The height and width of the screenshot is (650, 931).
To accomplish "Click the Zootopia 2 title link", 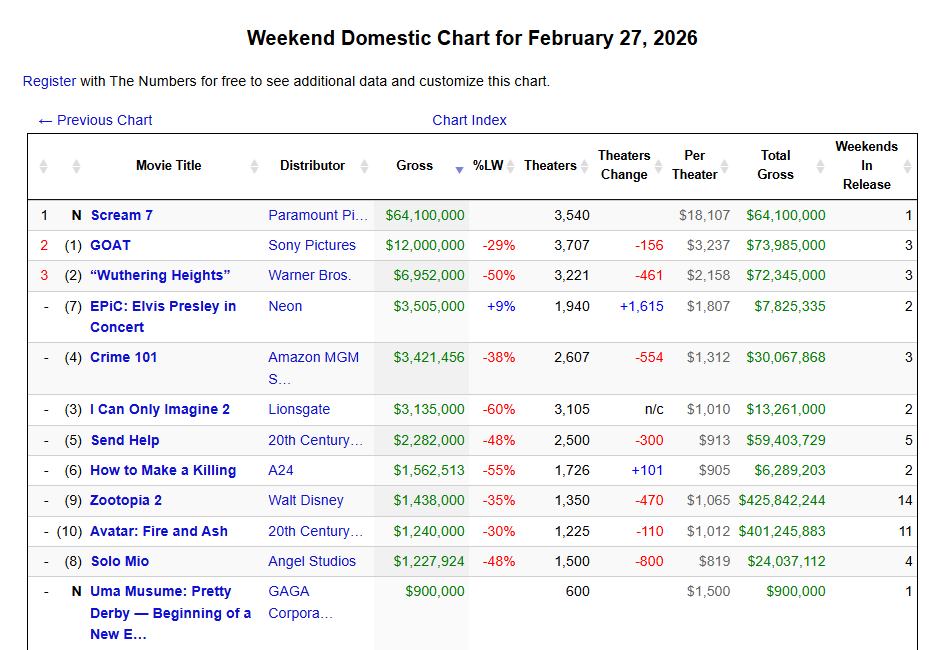I will pyautogui.click(x=126, y=500).
